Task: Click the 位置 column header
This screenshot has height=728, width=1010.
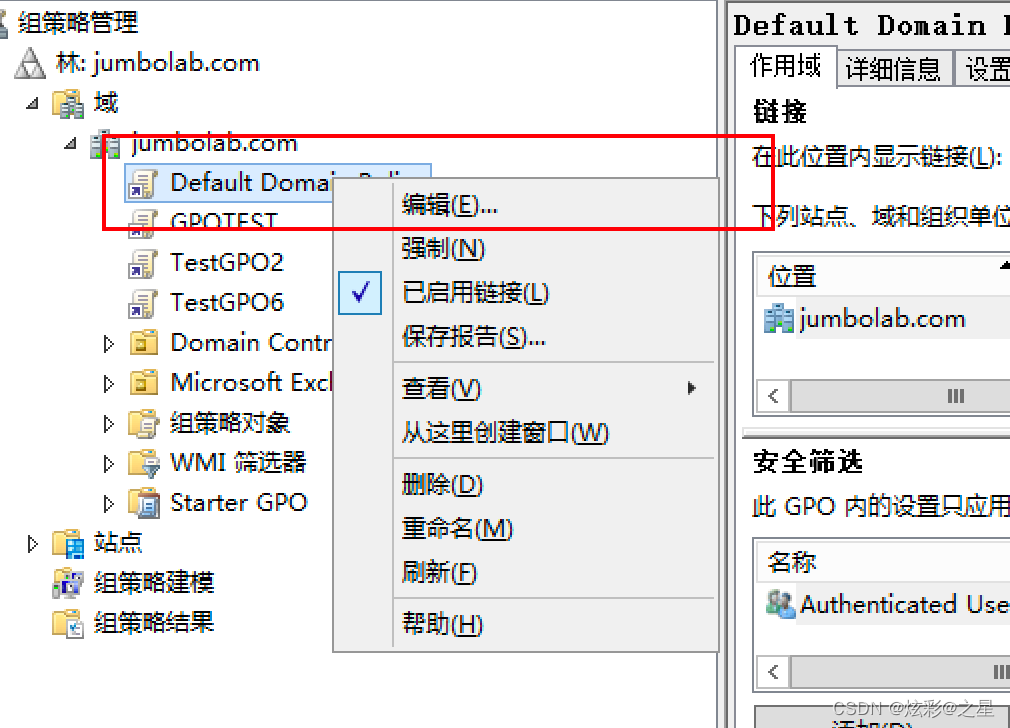Action: (x=882, y=276)
